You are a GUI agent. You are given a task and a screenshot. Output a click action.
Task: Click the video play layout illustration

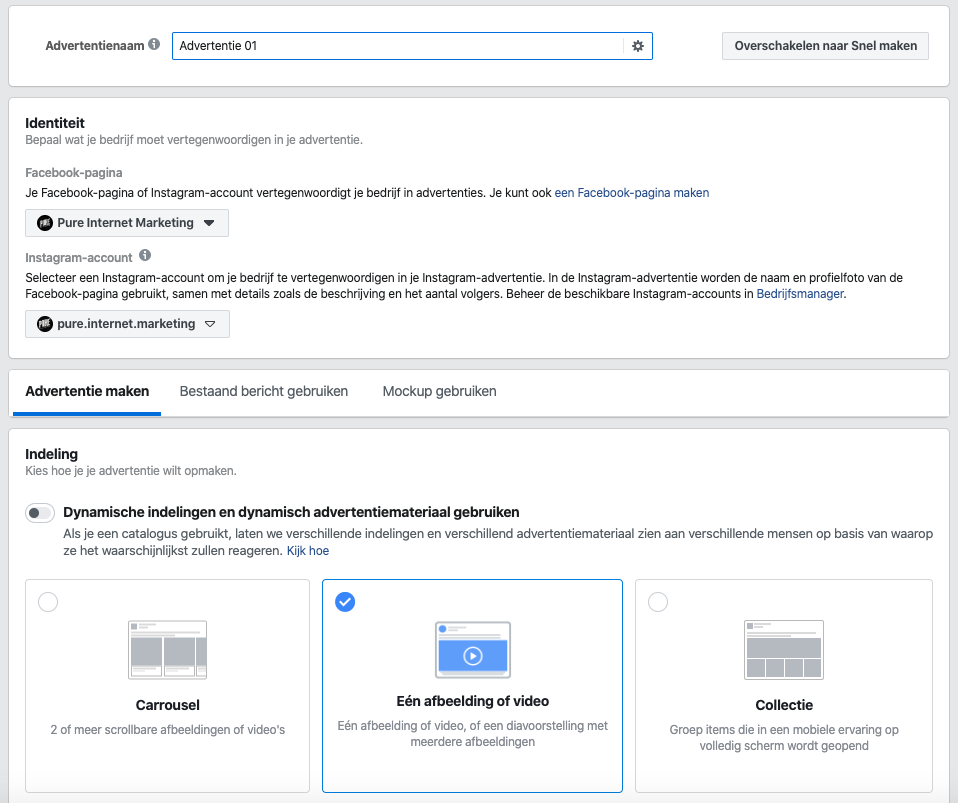tap(473, 650)
